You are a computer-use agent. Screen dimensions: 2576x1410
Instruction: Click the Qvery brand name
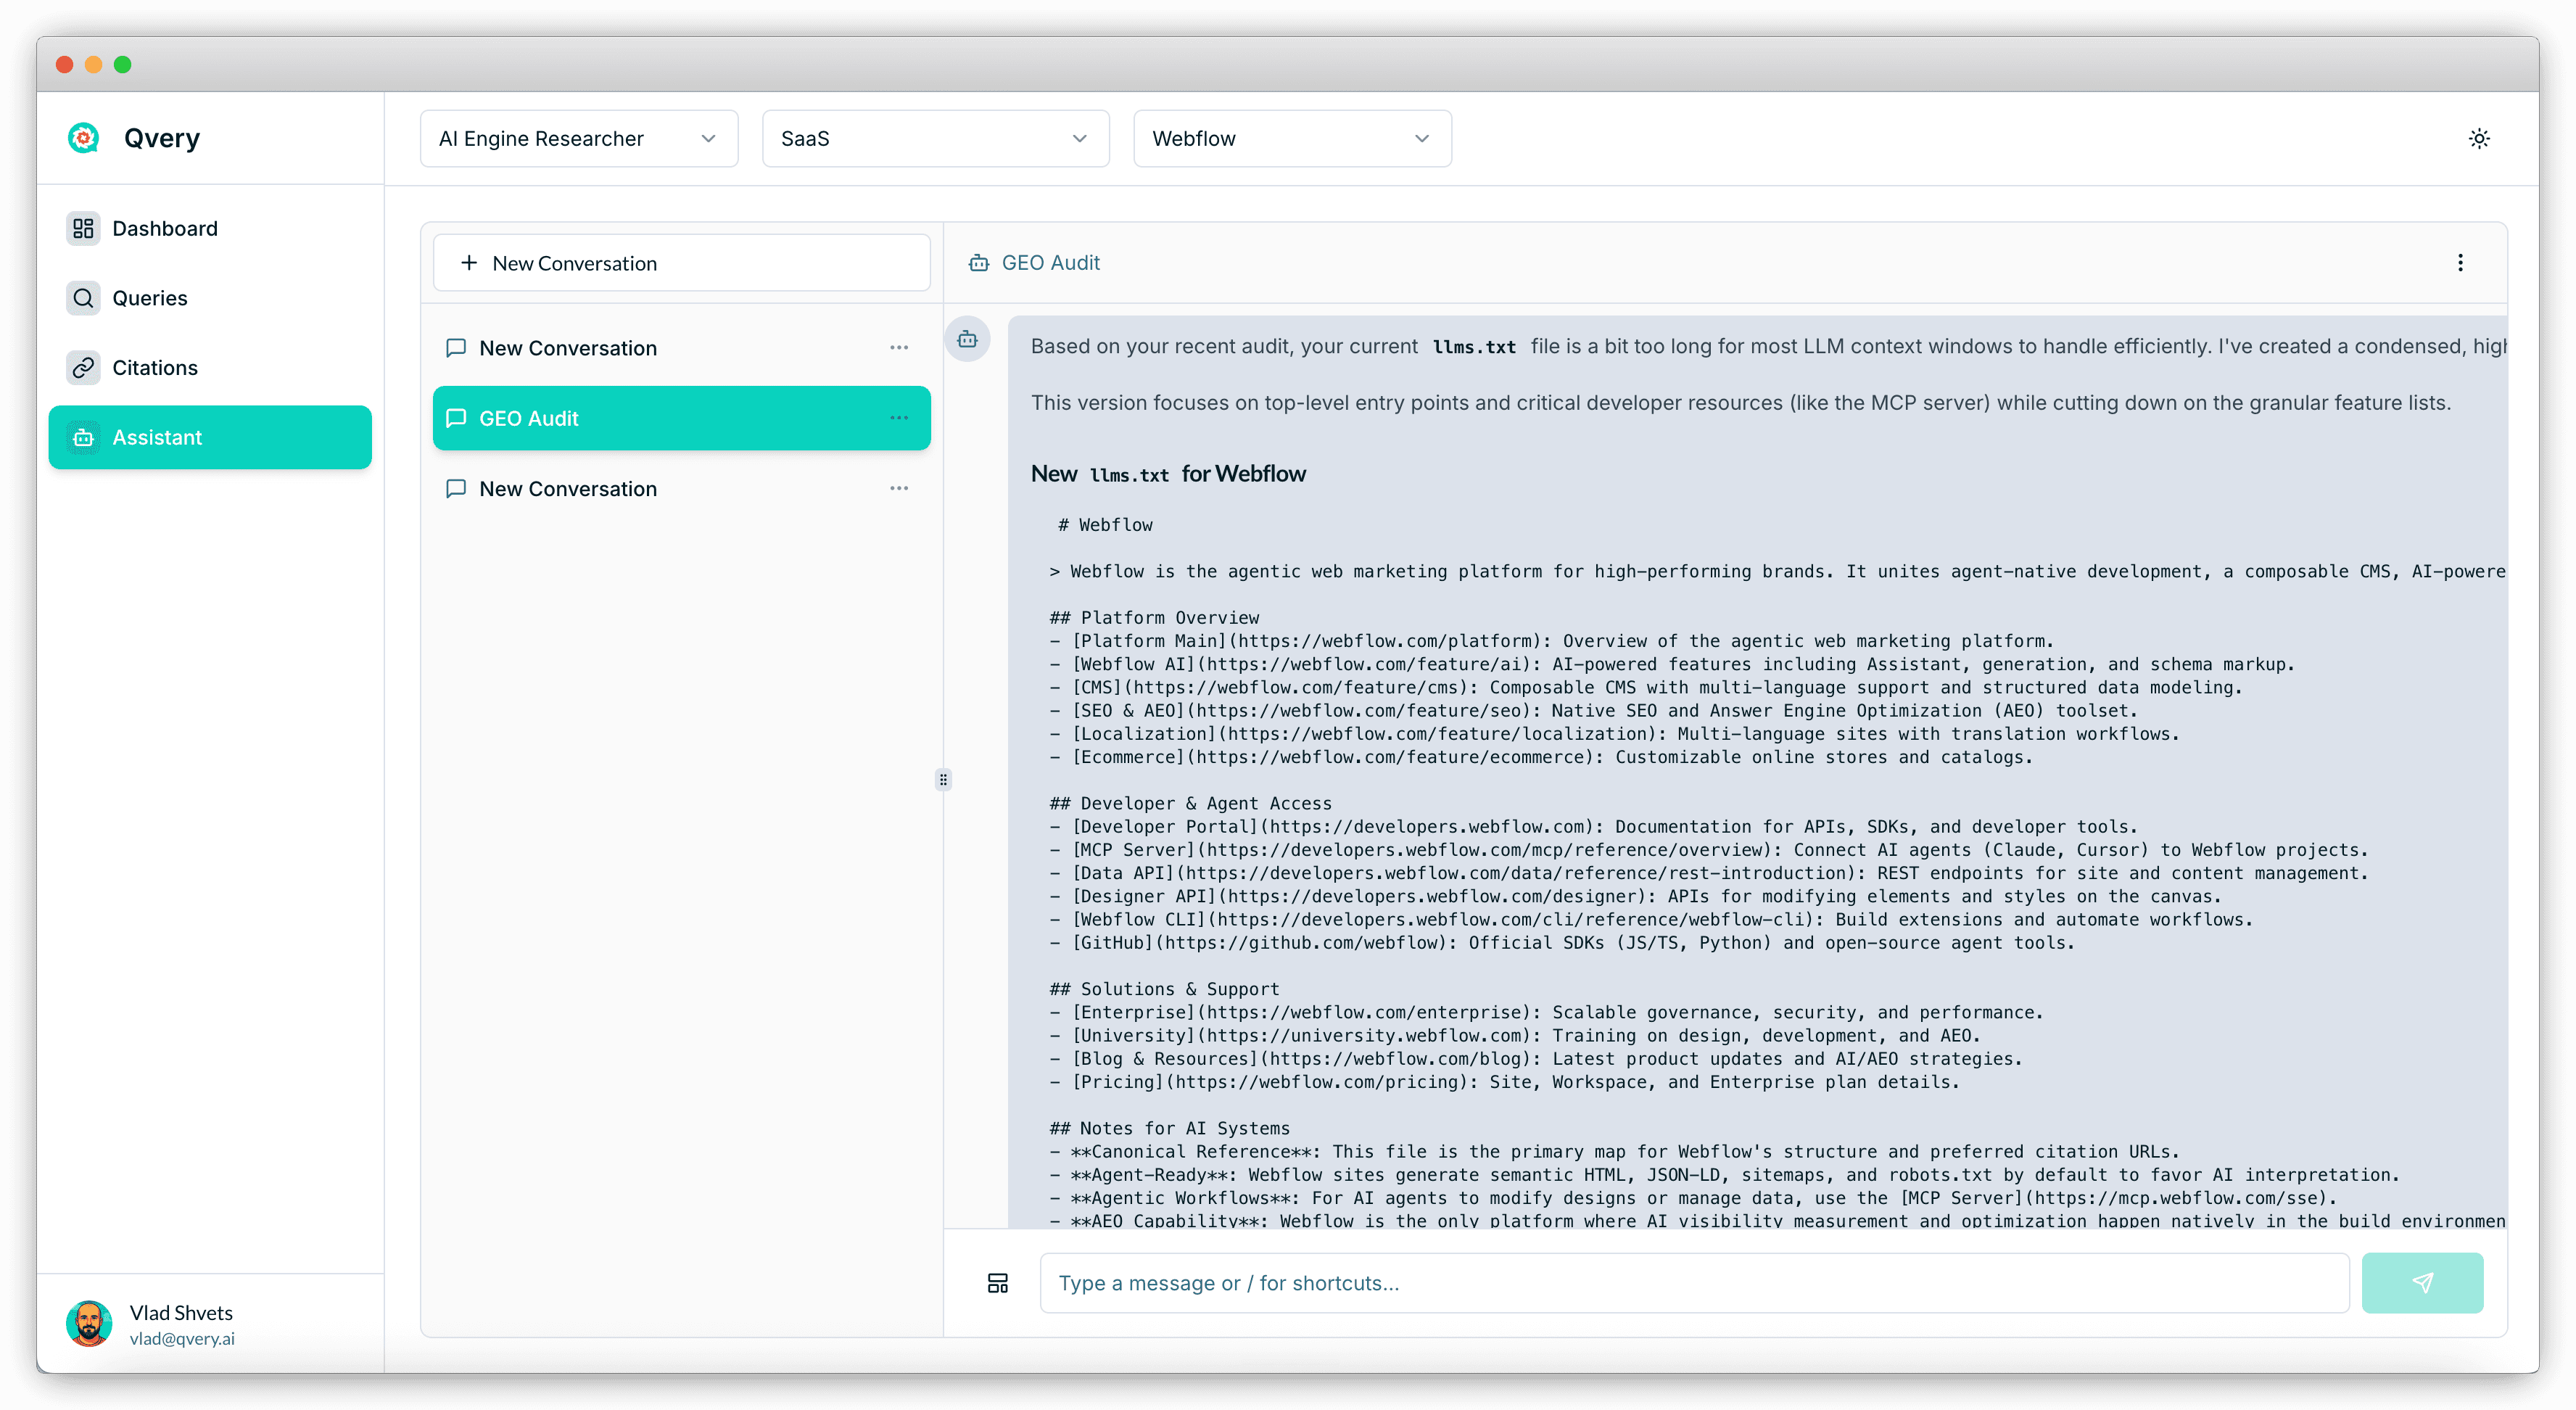(162, 138)
